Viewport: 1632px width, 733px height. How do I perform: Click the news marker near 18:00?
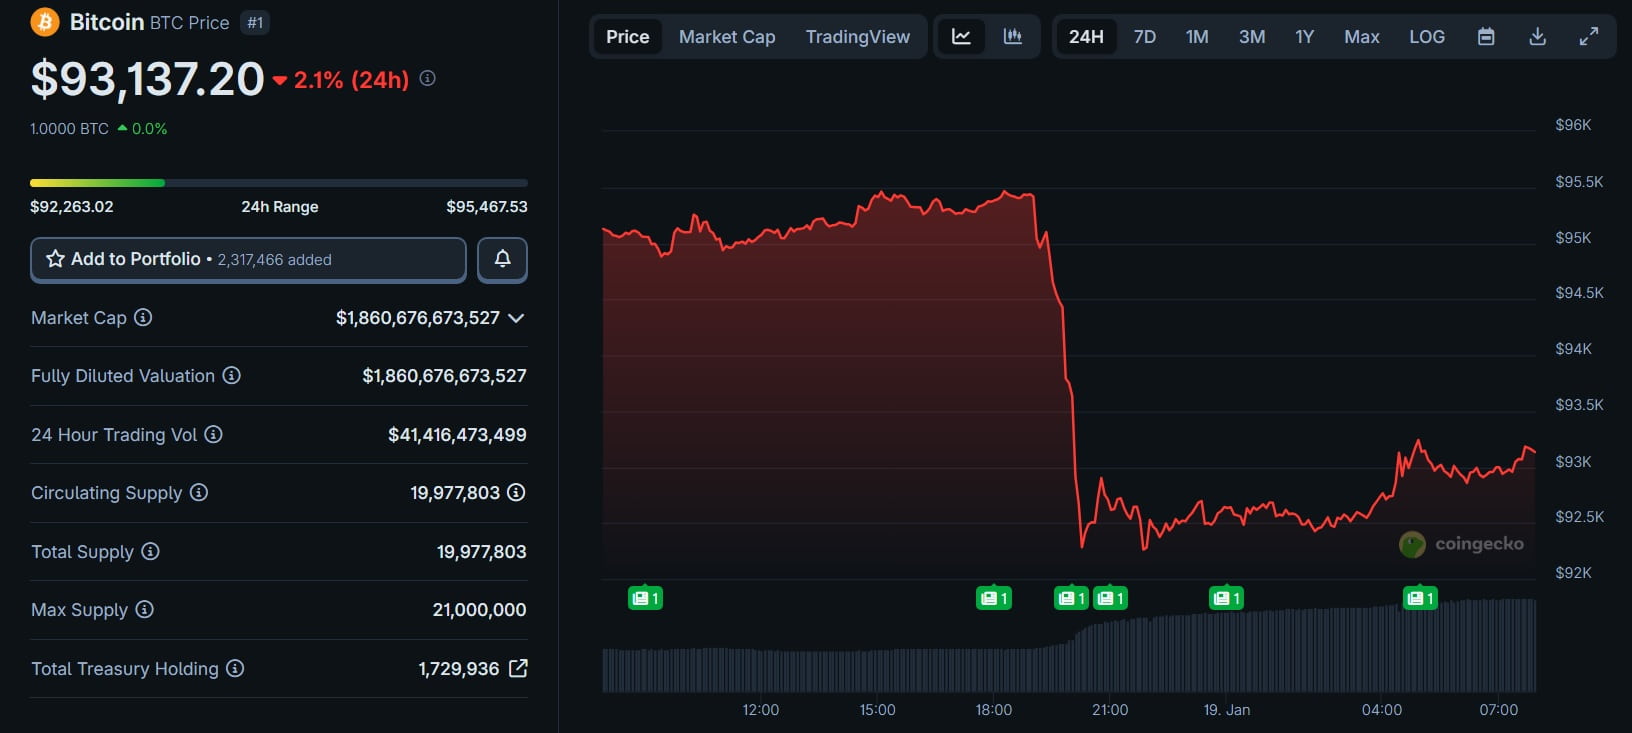click(993, 598)
